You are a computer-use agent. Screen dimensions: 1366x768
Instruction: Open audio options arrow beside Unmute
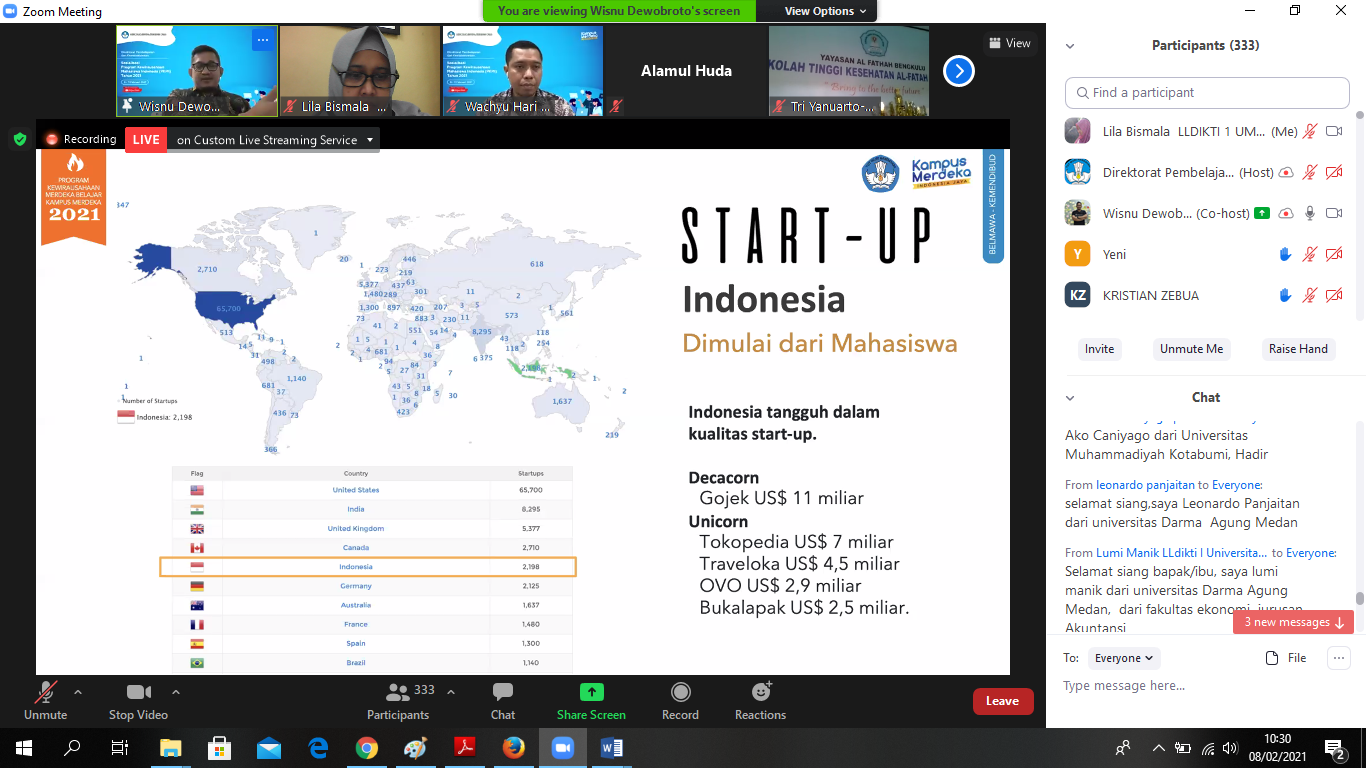point(78,691)
